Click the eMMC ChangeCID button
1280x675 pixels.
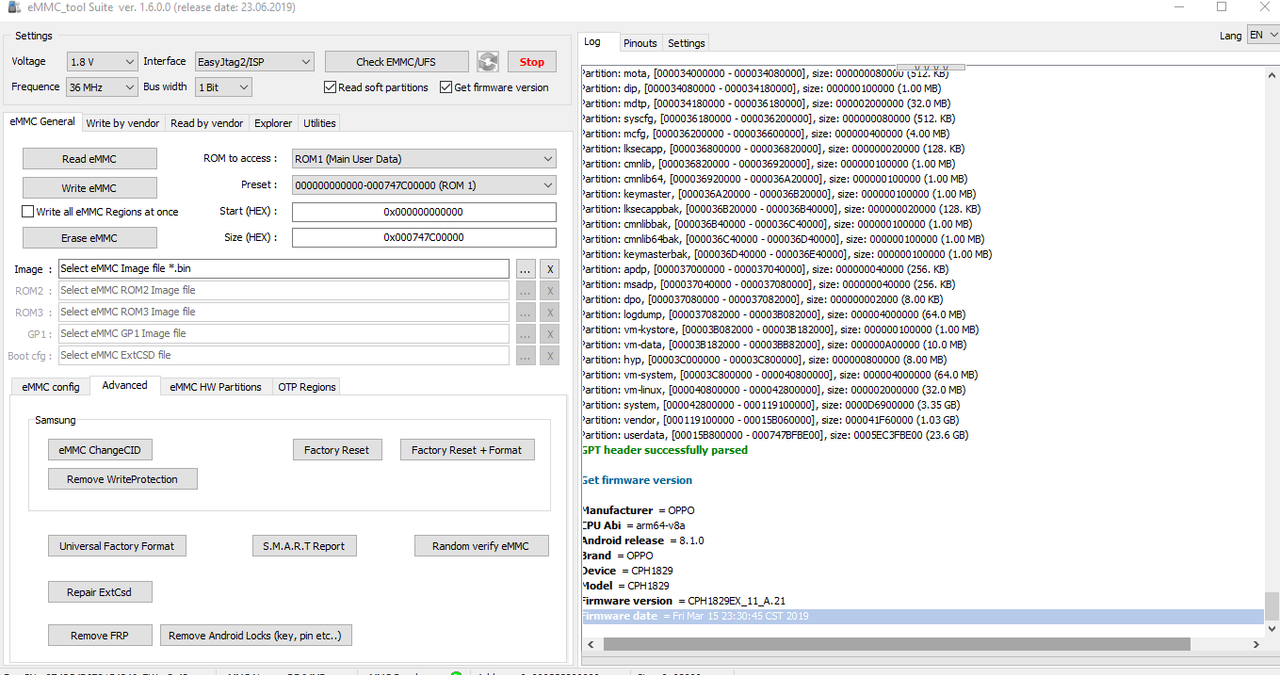coord(100,450)
